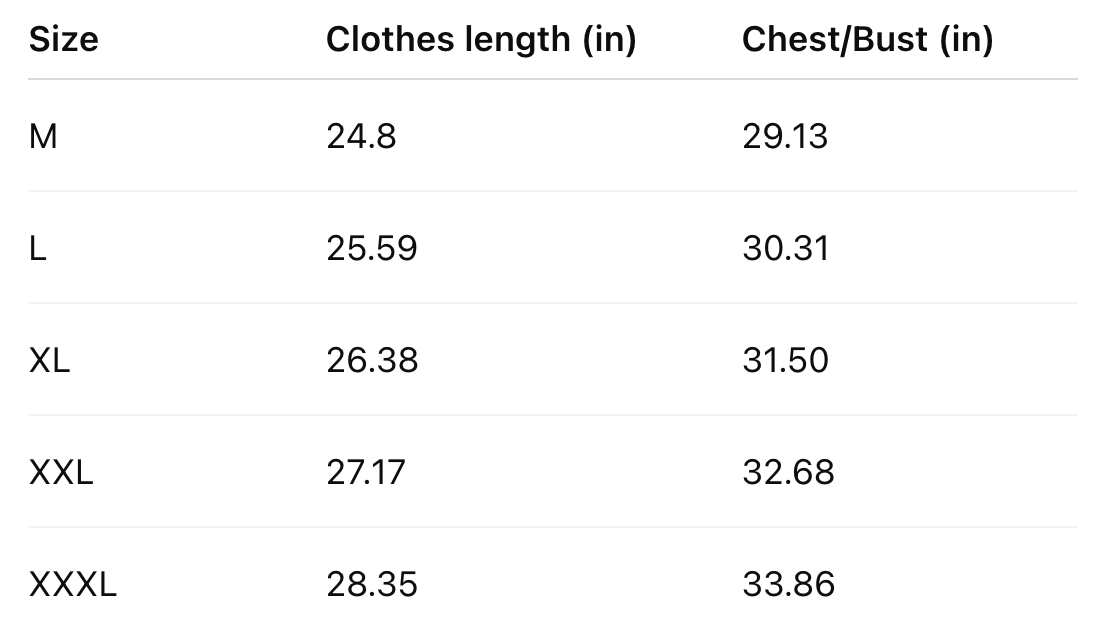Click the 26.38 clothes length value
The image size is (1104, 637).
(x=372, y=360)
